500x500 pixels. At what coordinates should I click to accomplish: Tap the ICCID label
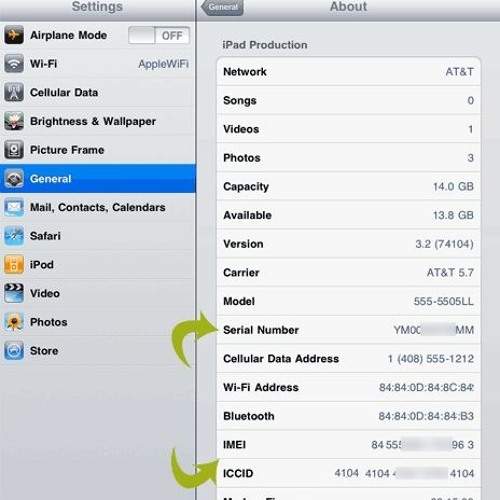(238, 473)
